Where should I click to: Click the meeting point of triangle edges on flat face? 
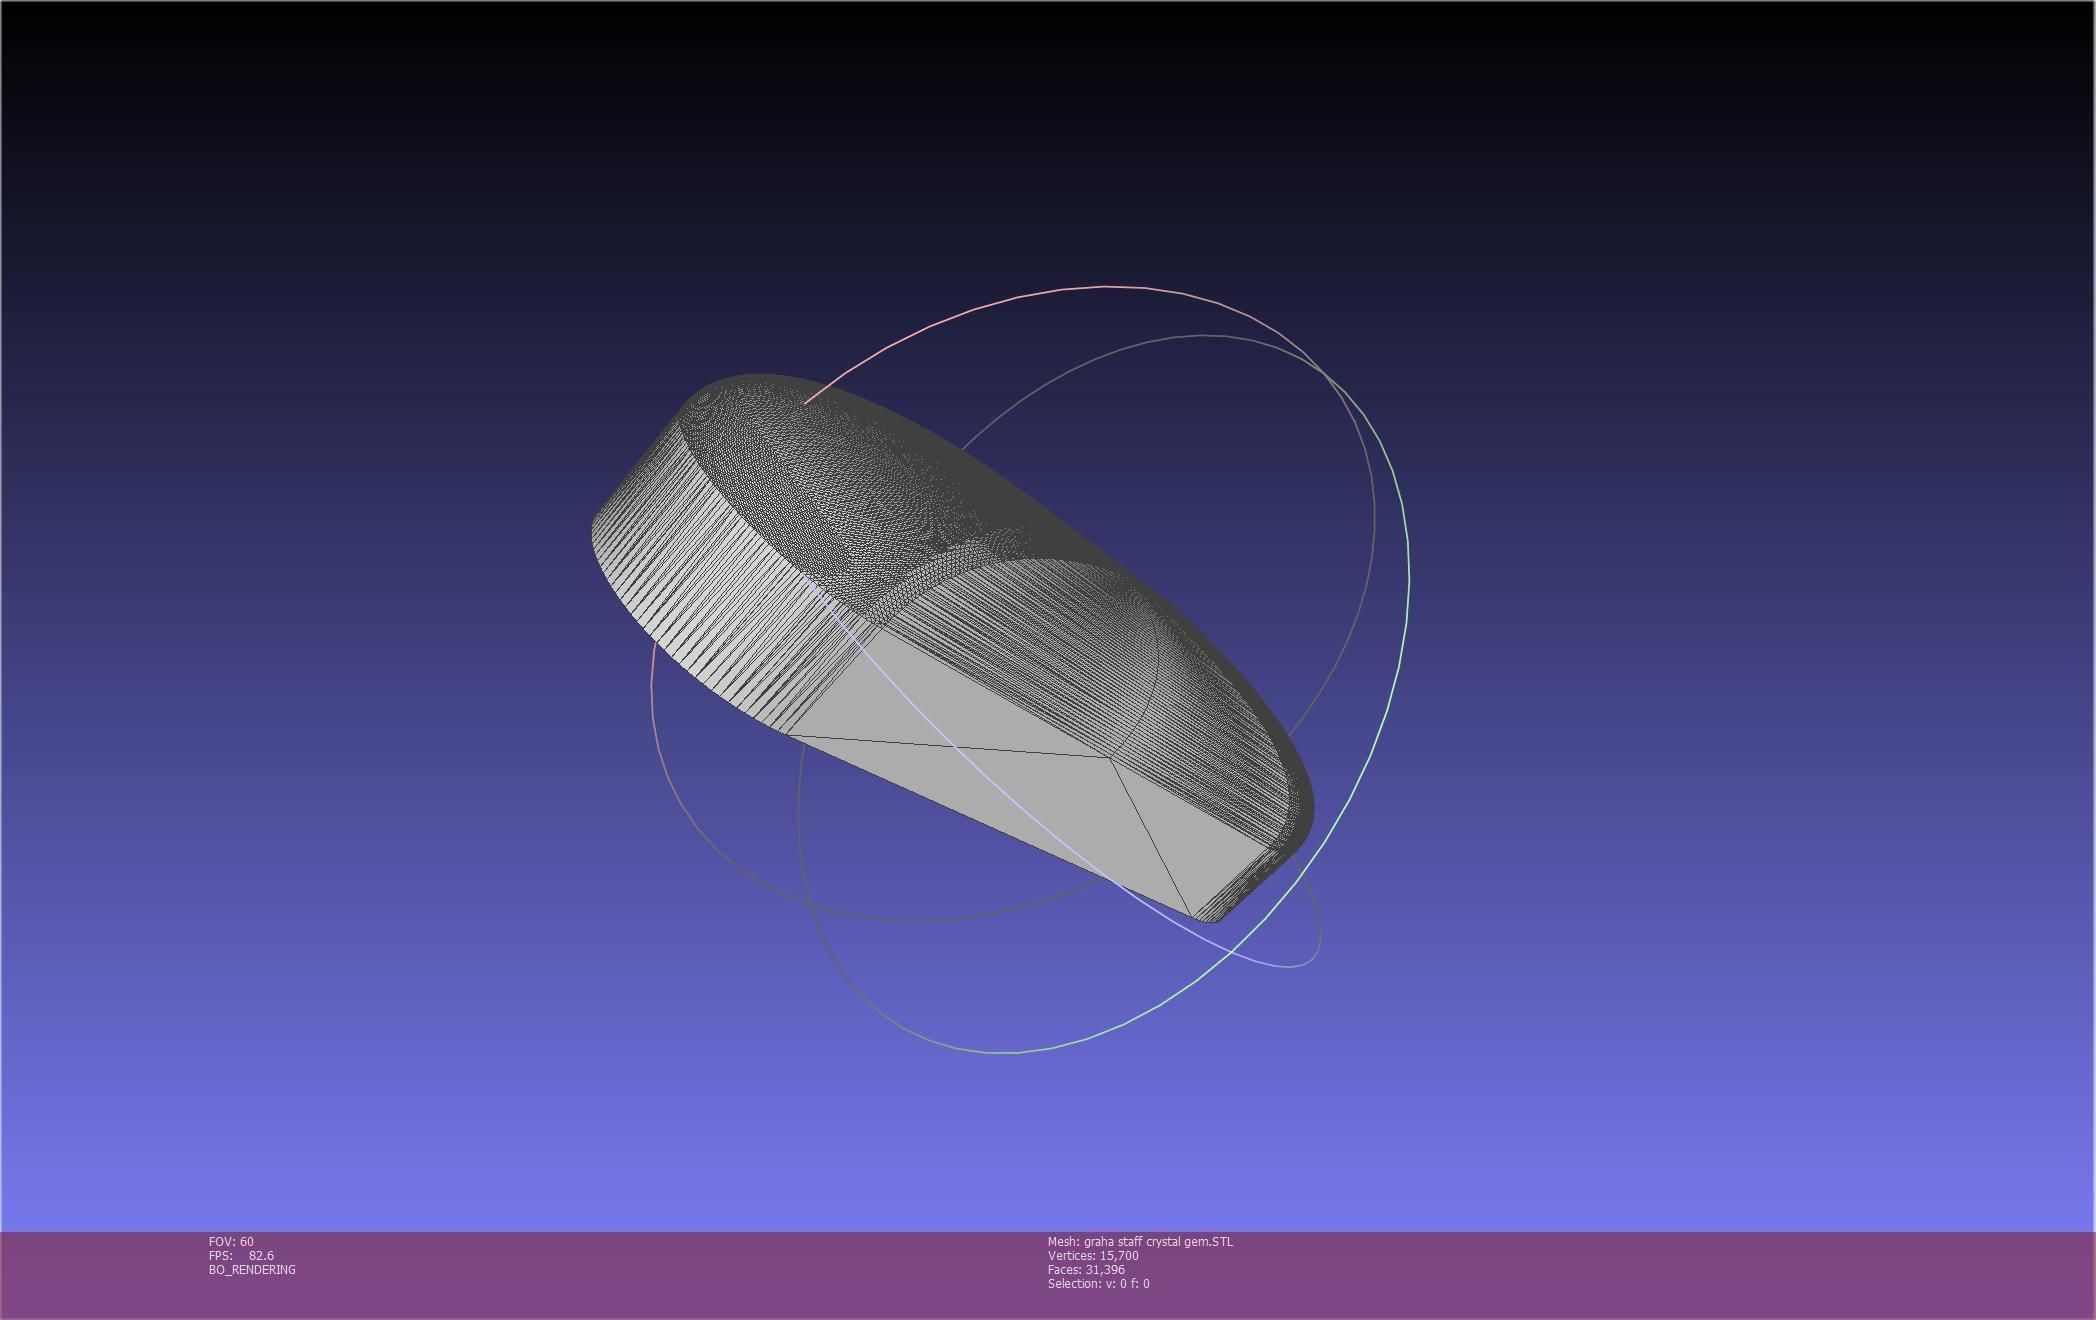(1110, 759)
